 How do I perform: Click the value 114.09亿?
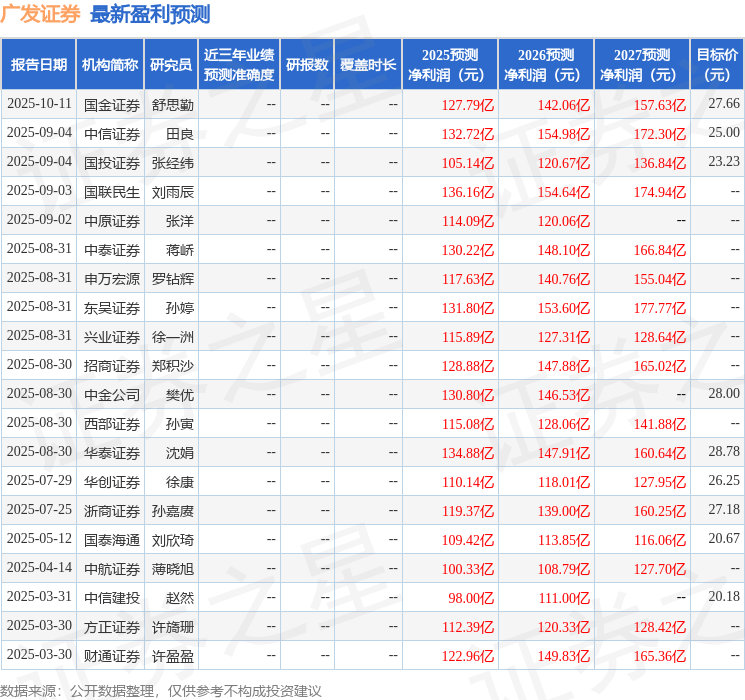(468, 221)
